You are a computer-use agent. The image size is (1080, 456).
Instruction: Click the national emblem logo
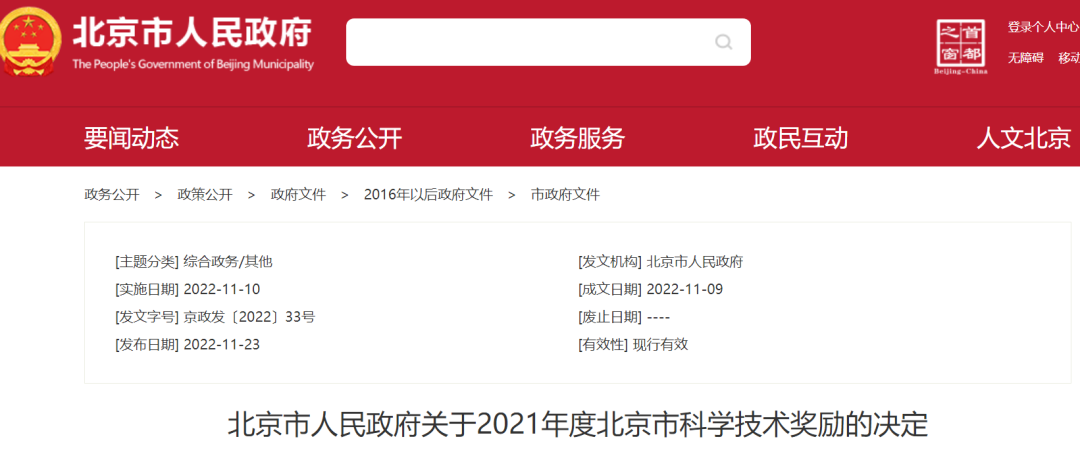point(30,41)
